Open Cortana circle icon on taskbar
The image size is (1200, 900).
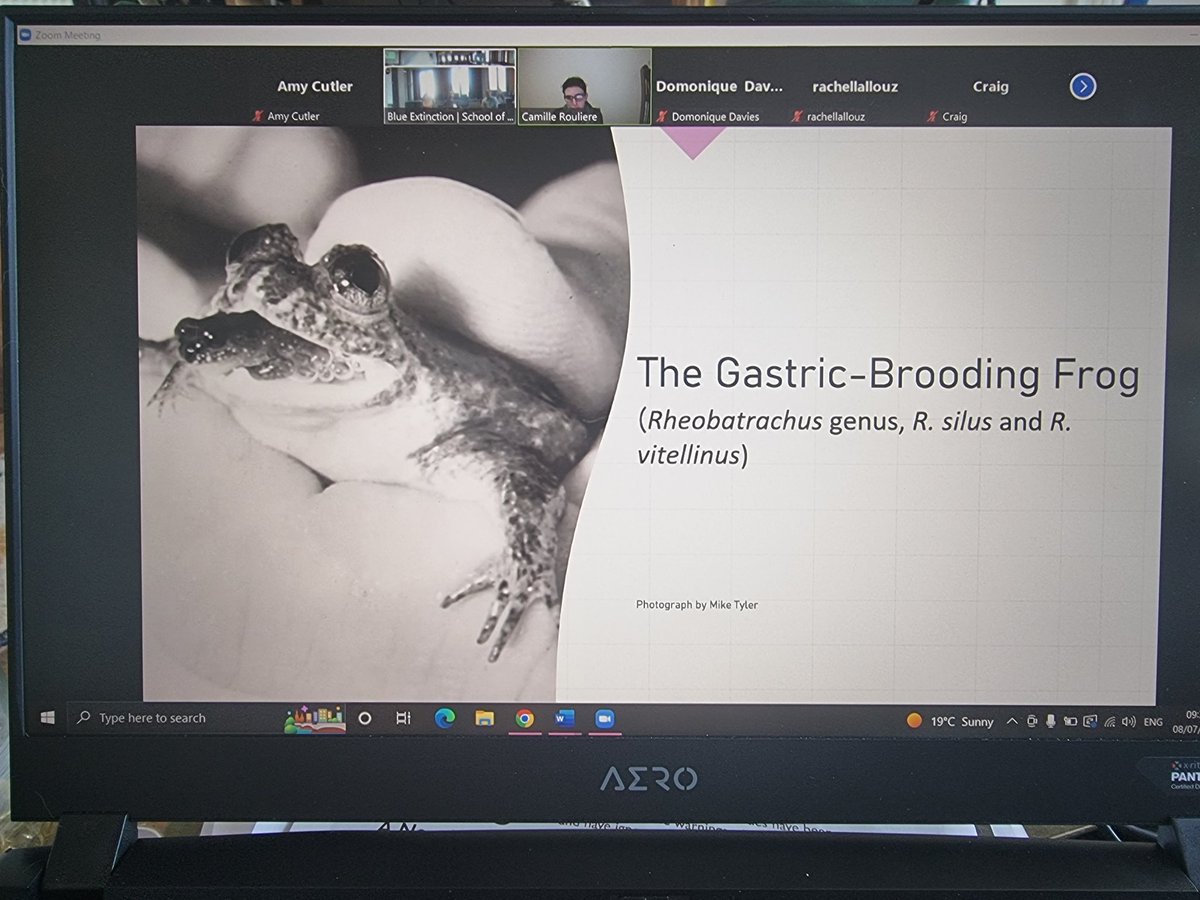[x=365, y=718]
